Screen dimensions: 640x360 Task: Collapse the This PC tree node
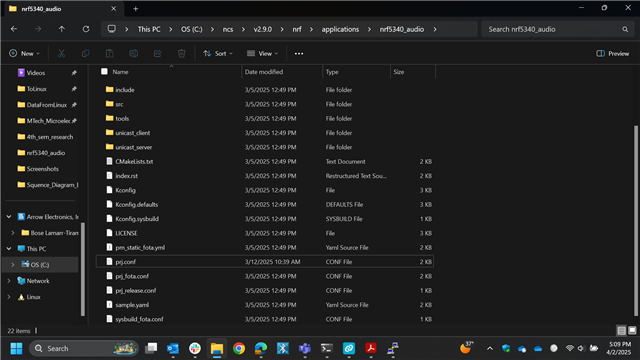click(x=9, y=249)
